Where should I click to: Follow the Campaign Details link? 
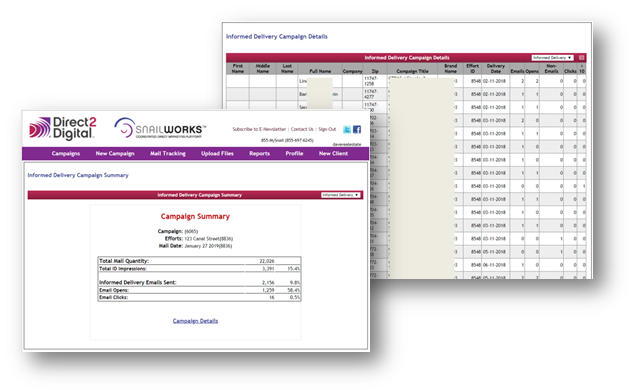pyautogui.click(x=195, y=321)
